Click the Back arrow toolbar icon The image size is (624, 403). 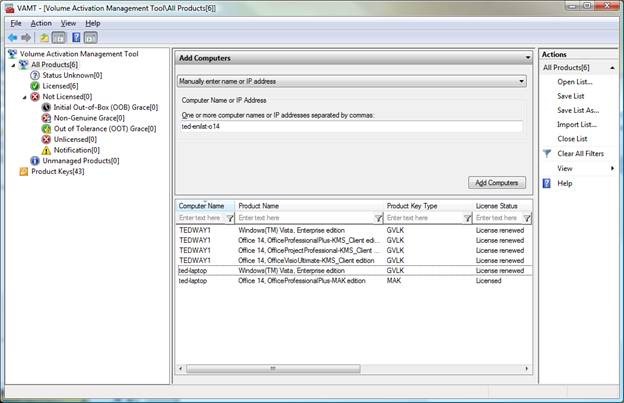(13, 38)
